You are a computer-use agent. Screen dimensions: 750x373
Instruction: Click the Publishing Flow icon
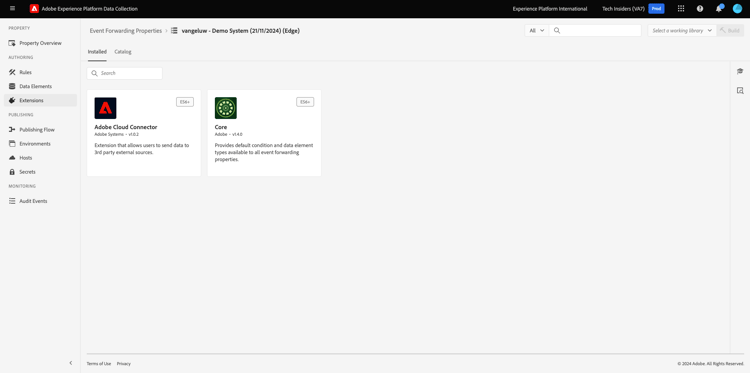click(x=12, y=130)
